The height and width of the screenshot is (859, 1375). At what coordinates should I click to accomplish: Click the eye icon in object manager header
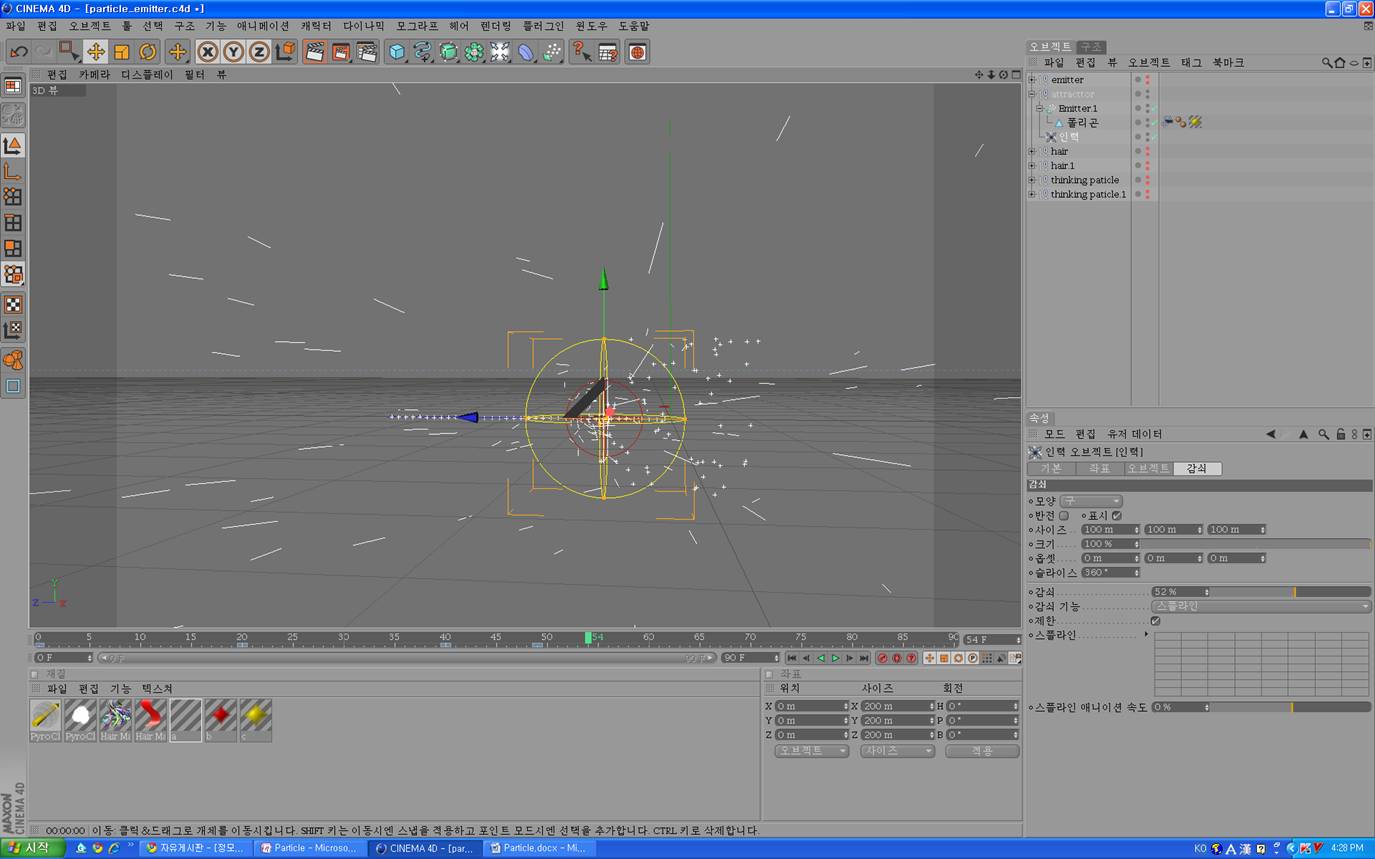coord(1354,63)
